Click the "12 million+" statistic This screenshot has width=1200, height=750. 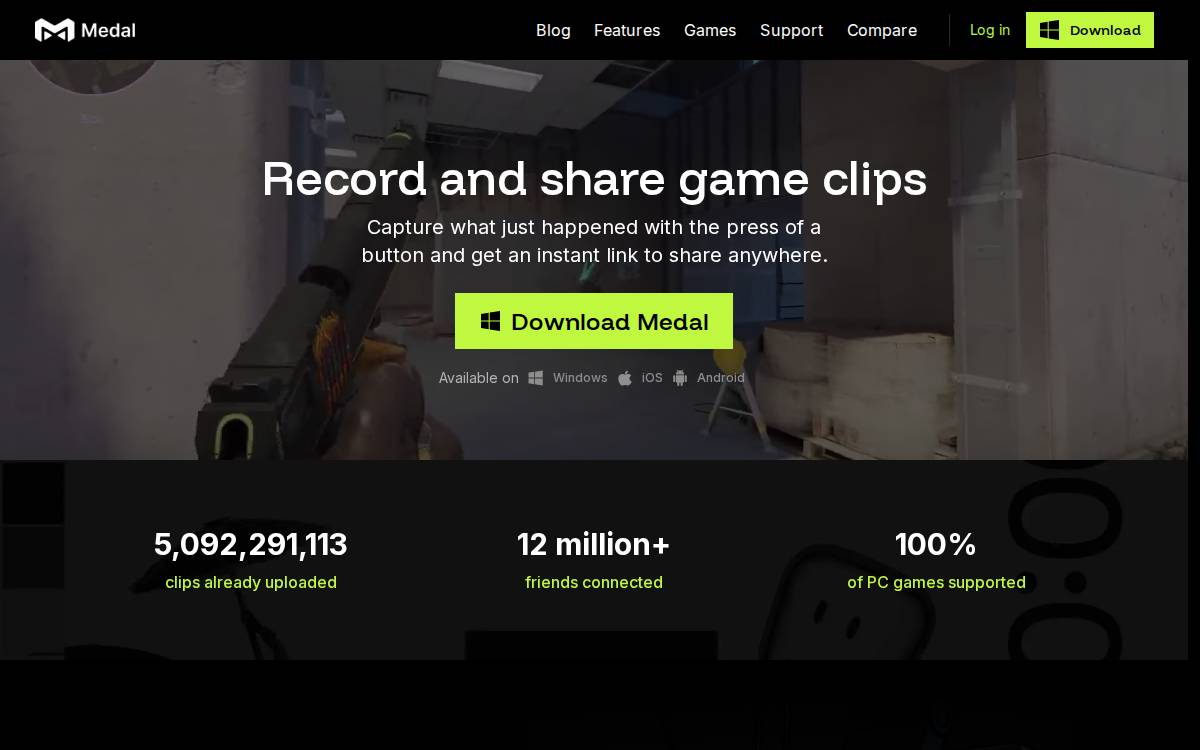tap(594, 544)
